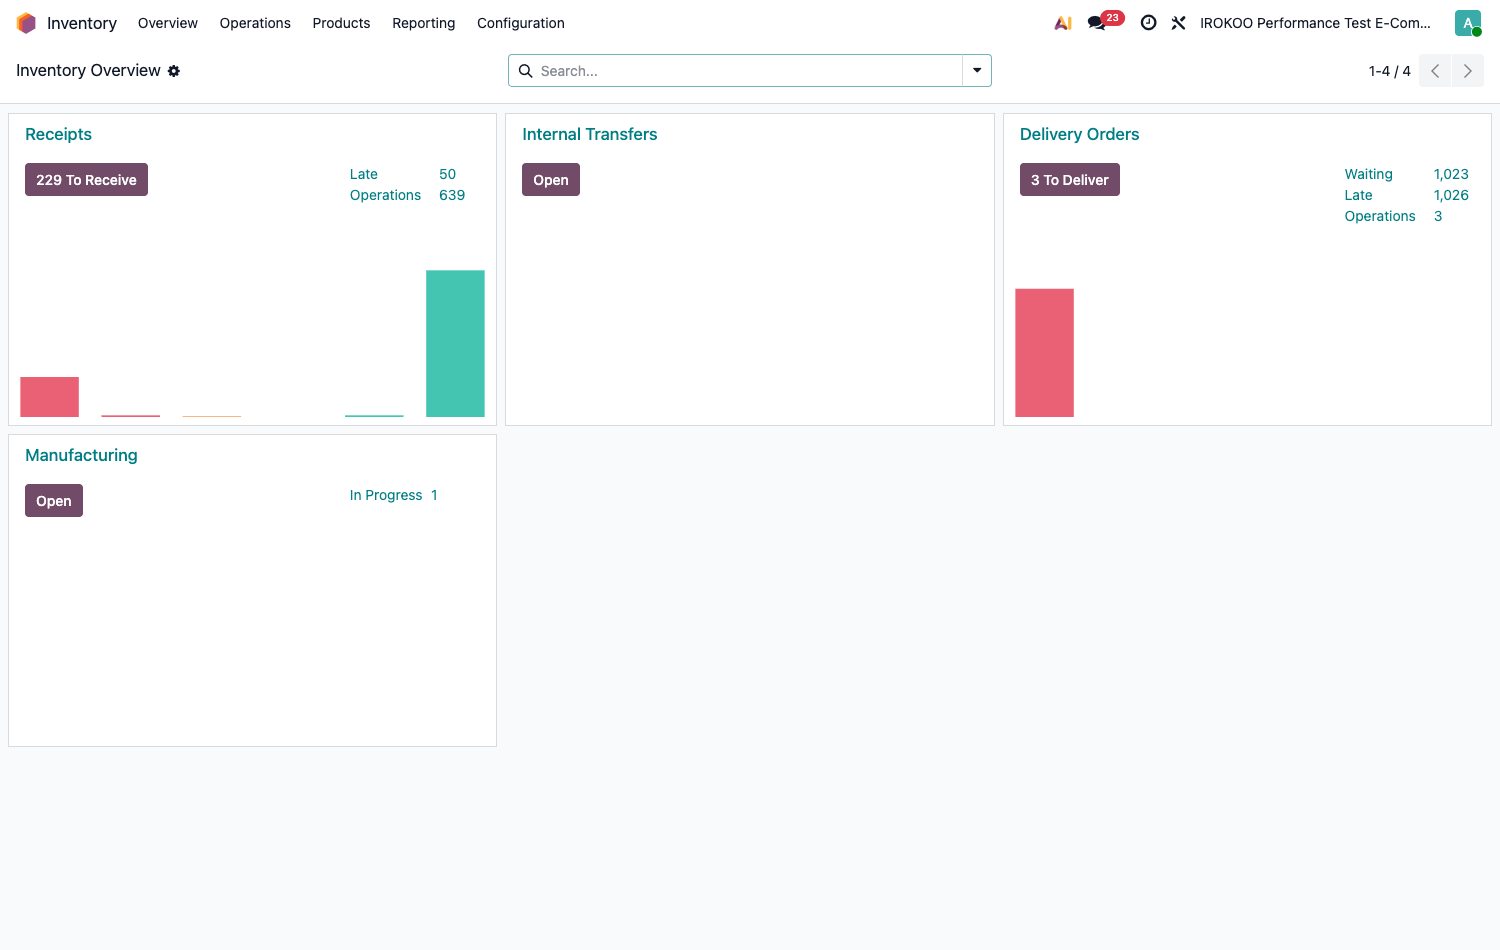Image resolution: width=1500 pixels, height=950 pixels.
Task: Click Operations link in Delivery Orders card
Action: point(1380,216)
